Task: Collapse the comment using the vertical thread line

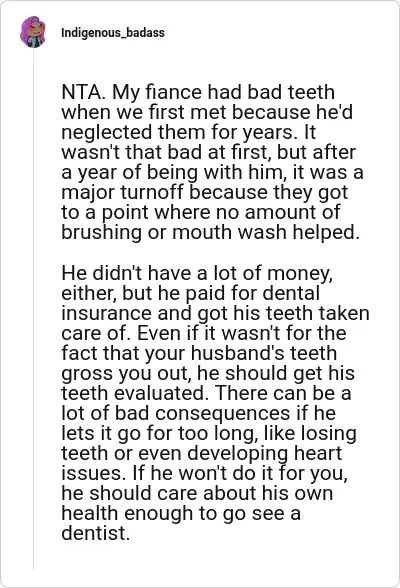Action: pos(33,310)
